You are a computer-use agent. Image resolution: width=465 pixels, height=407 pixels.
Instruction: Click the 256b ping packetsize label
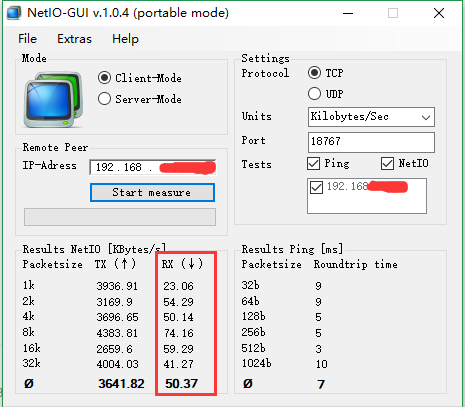coord(253,332)
